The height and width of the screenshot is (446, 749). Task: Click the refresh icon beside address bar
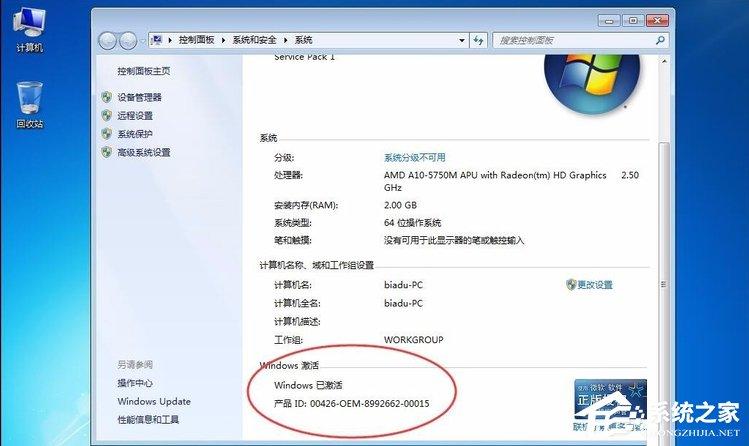tap(478, 40)
